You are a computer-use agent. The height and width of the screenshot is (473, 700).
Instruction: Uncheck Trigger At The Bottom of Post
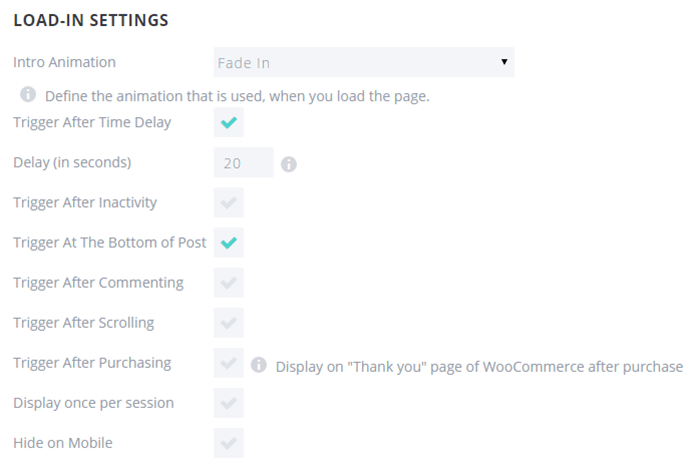tap(229, 242)
